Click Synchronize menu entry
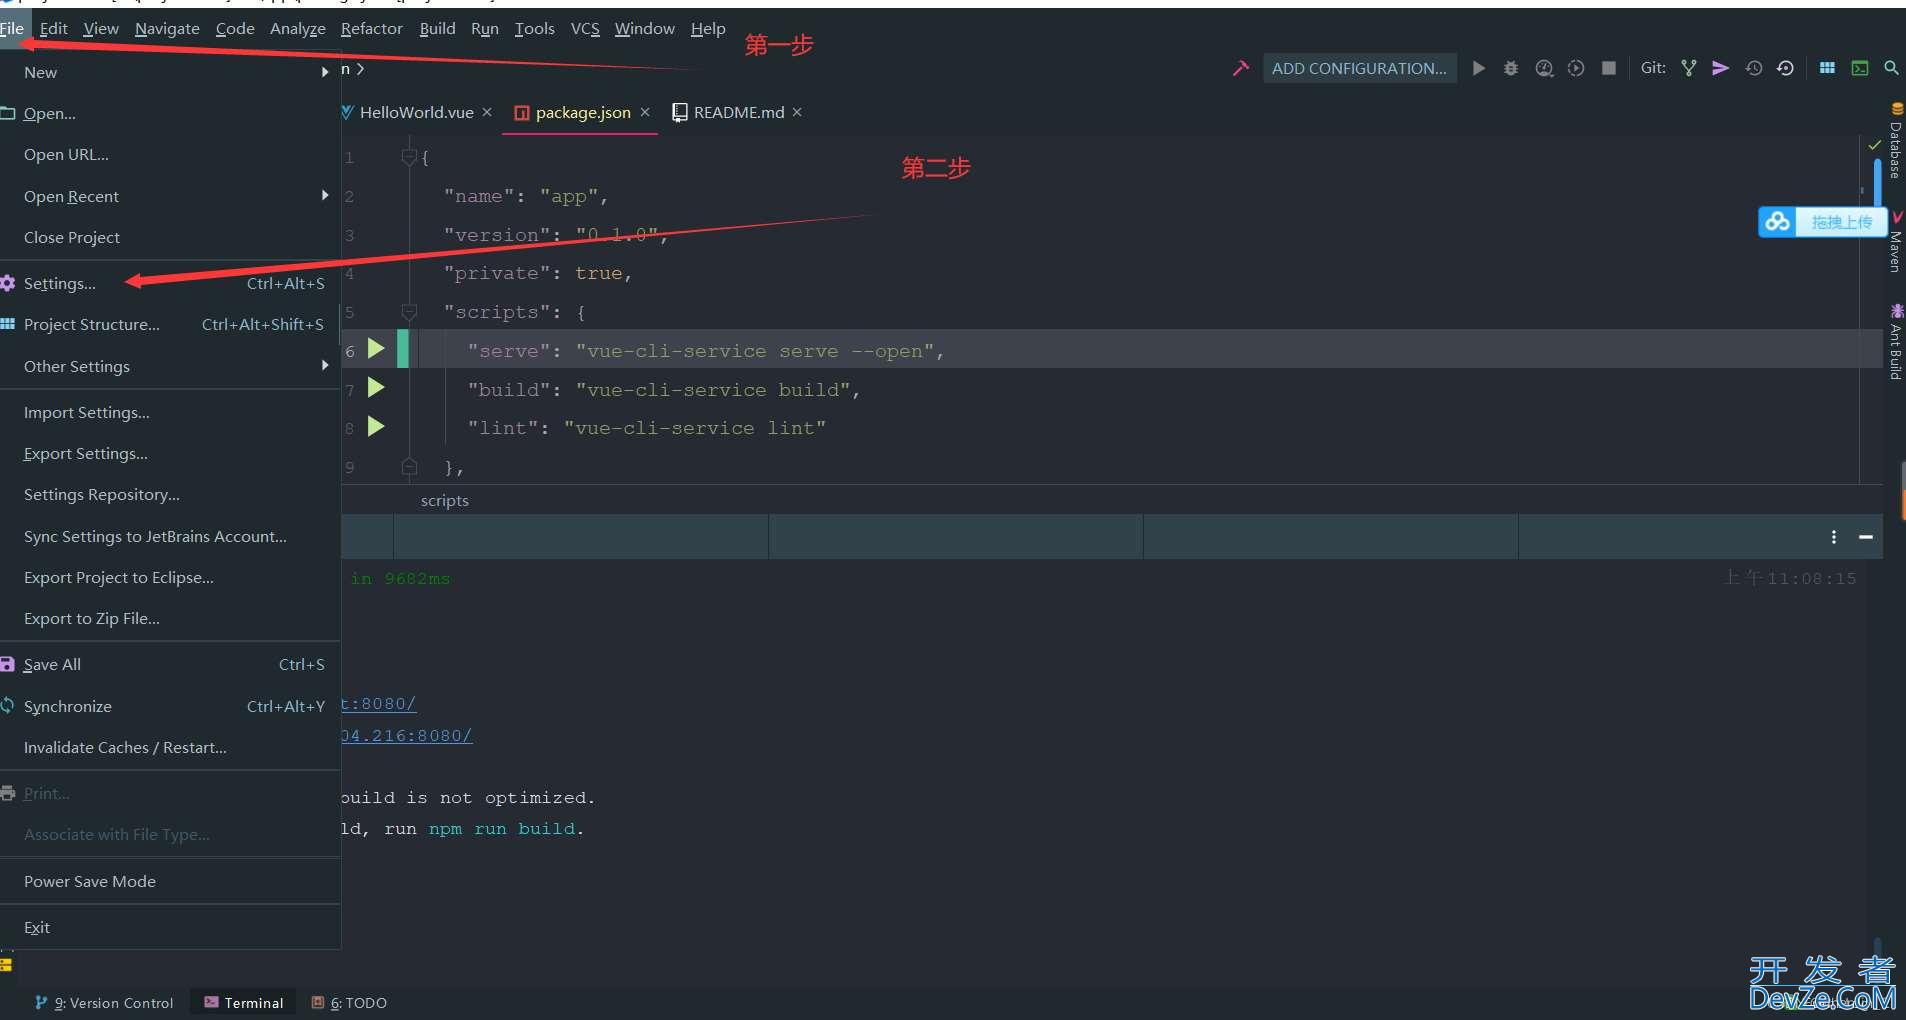The height and width of the screenshot is (1020, 1906). tap(170, 706)
